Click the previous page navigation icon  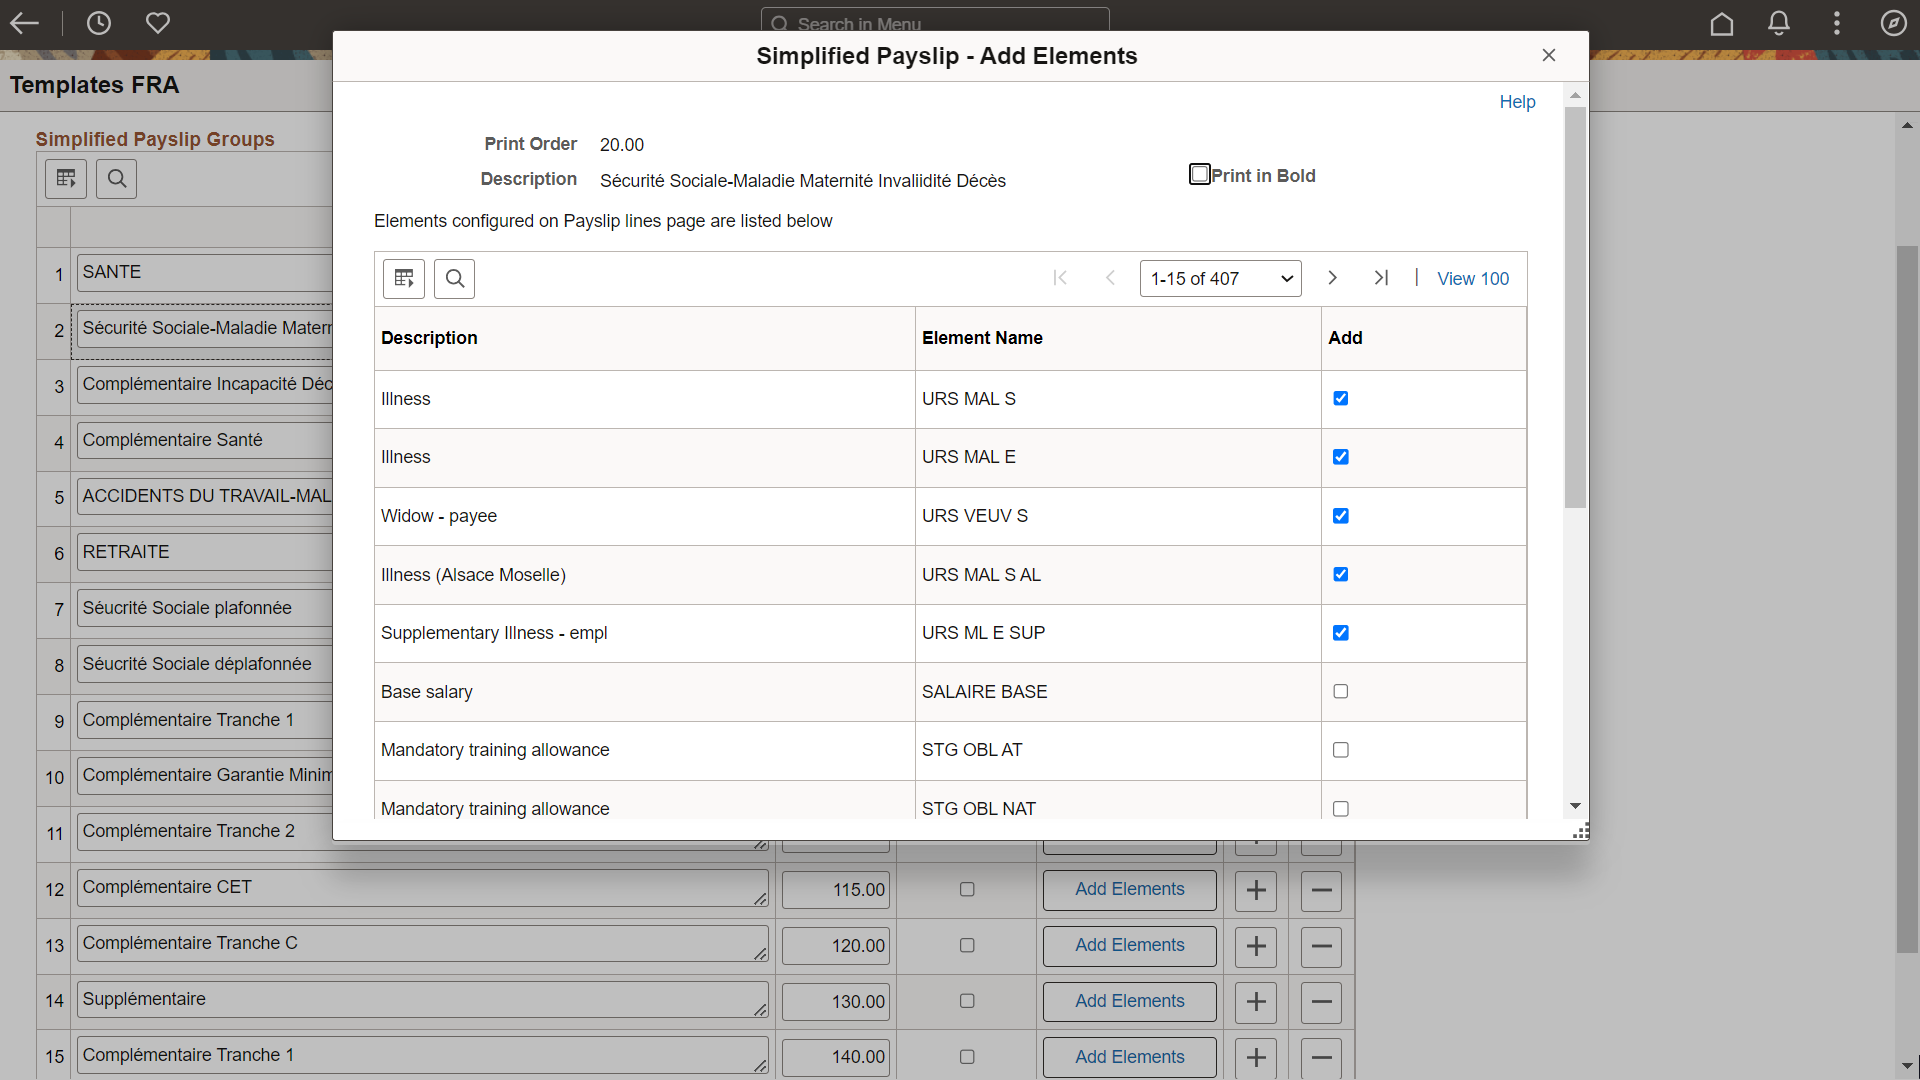1110,278
